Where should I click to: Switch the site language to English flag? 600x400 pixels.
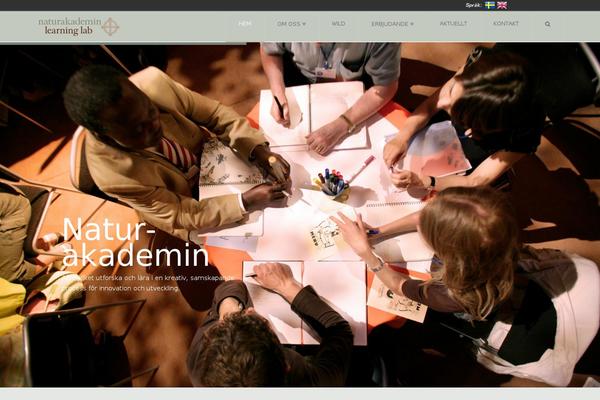pos(502,5)
